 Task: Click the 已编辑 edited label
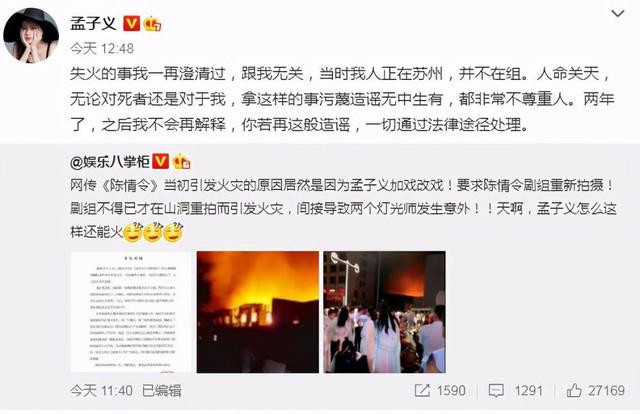pos(162,391)
